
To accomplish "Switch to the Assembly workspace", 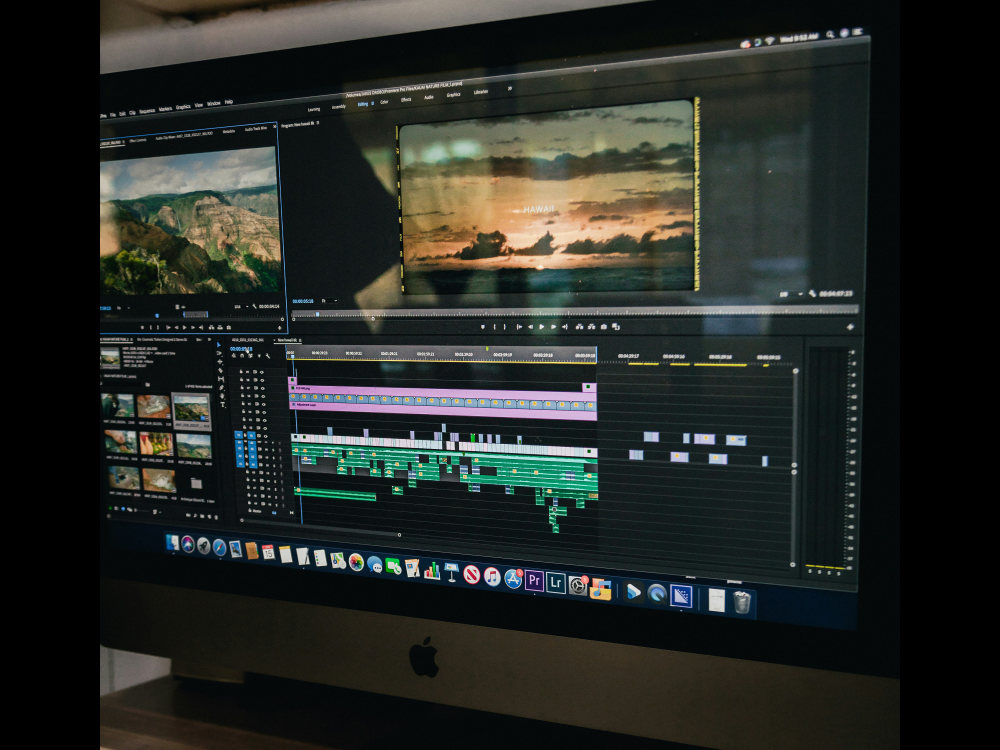I will [339, 107].
